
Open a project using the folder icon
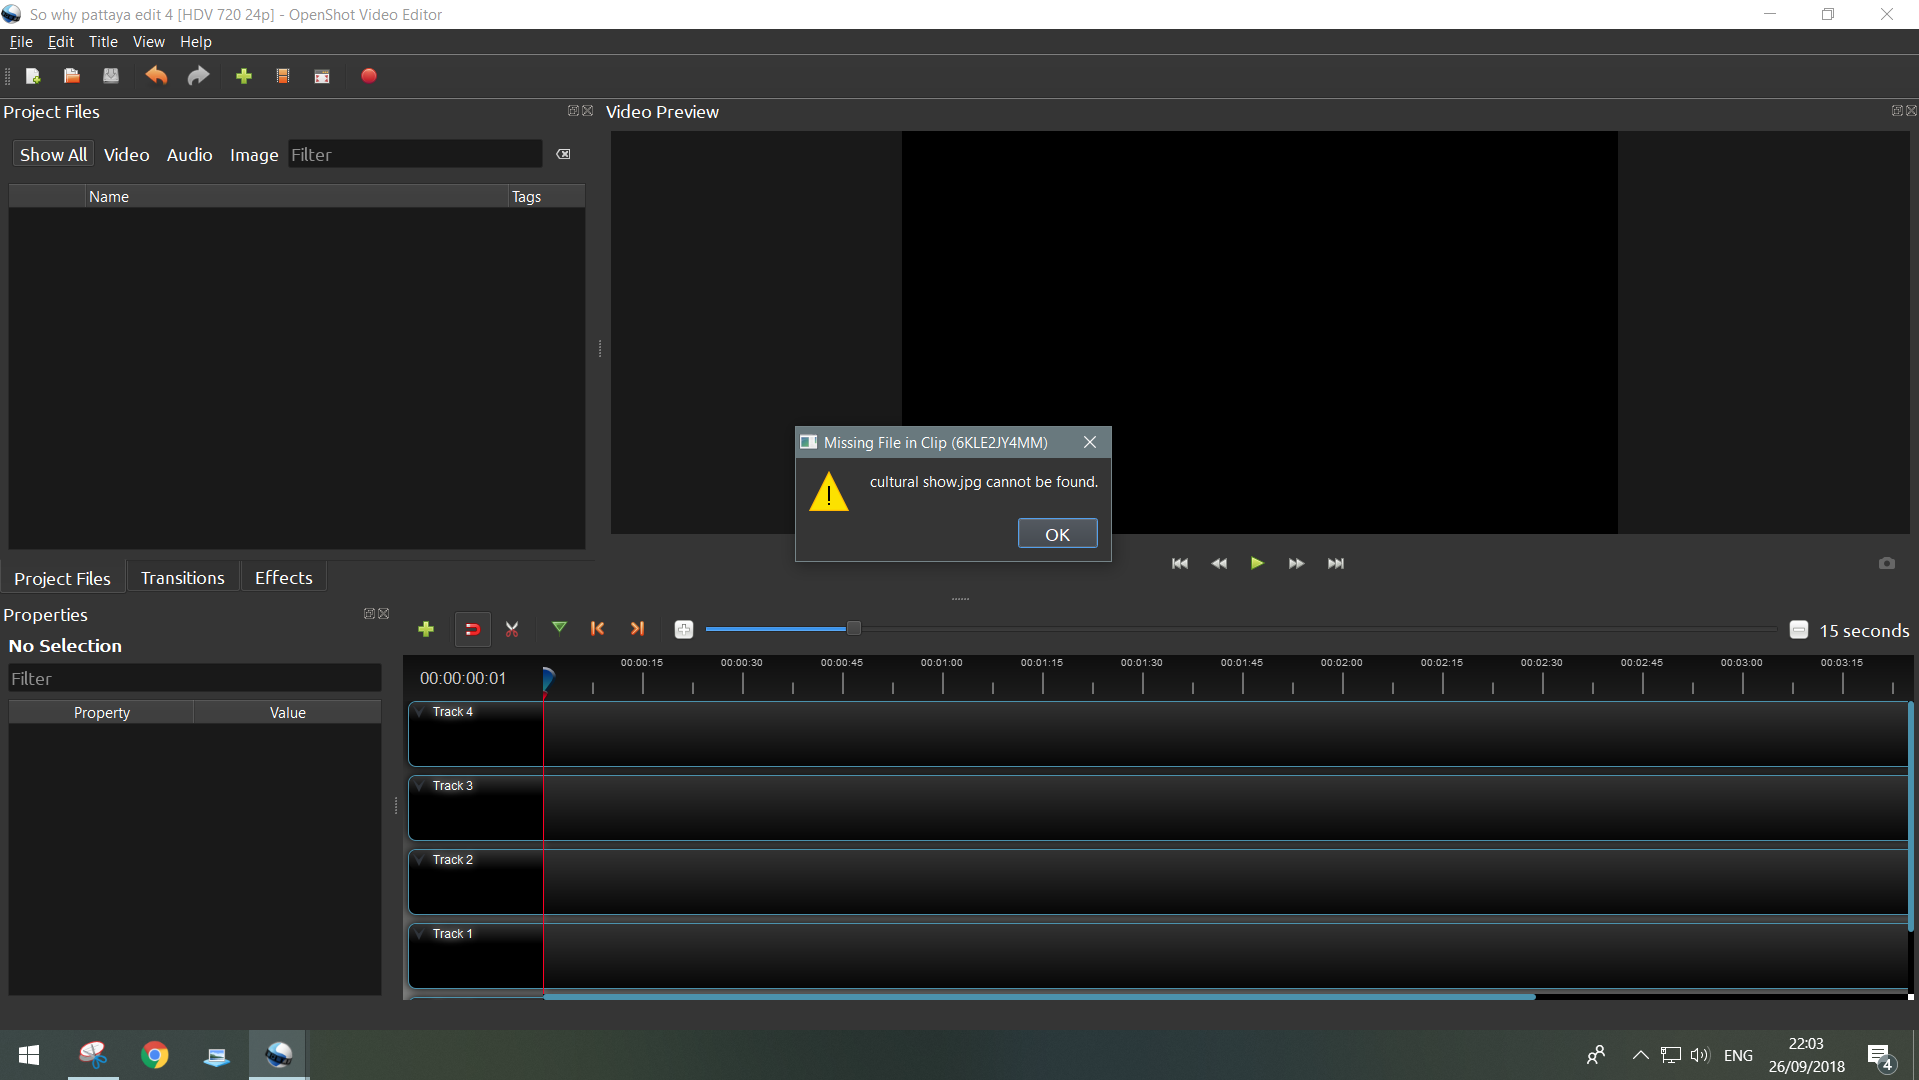pyautogui.click(x=72, y=76)
